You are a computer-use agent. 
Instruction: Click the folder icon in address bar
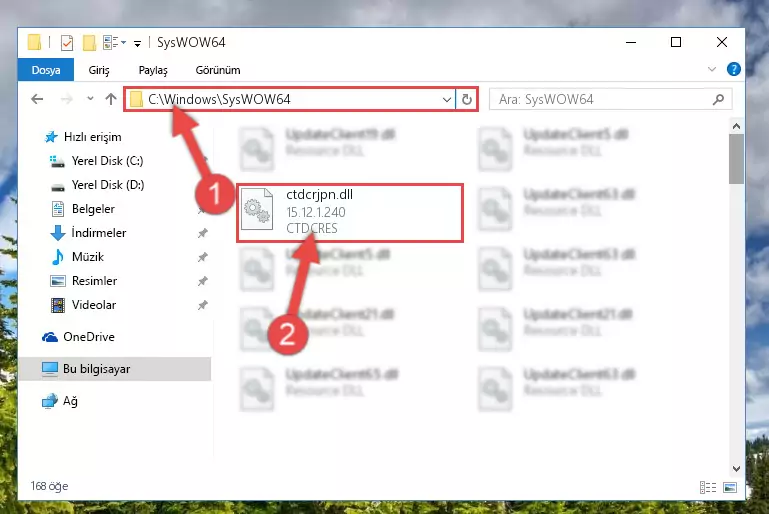[x=136, y=100]
